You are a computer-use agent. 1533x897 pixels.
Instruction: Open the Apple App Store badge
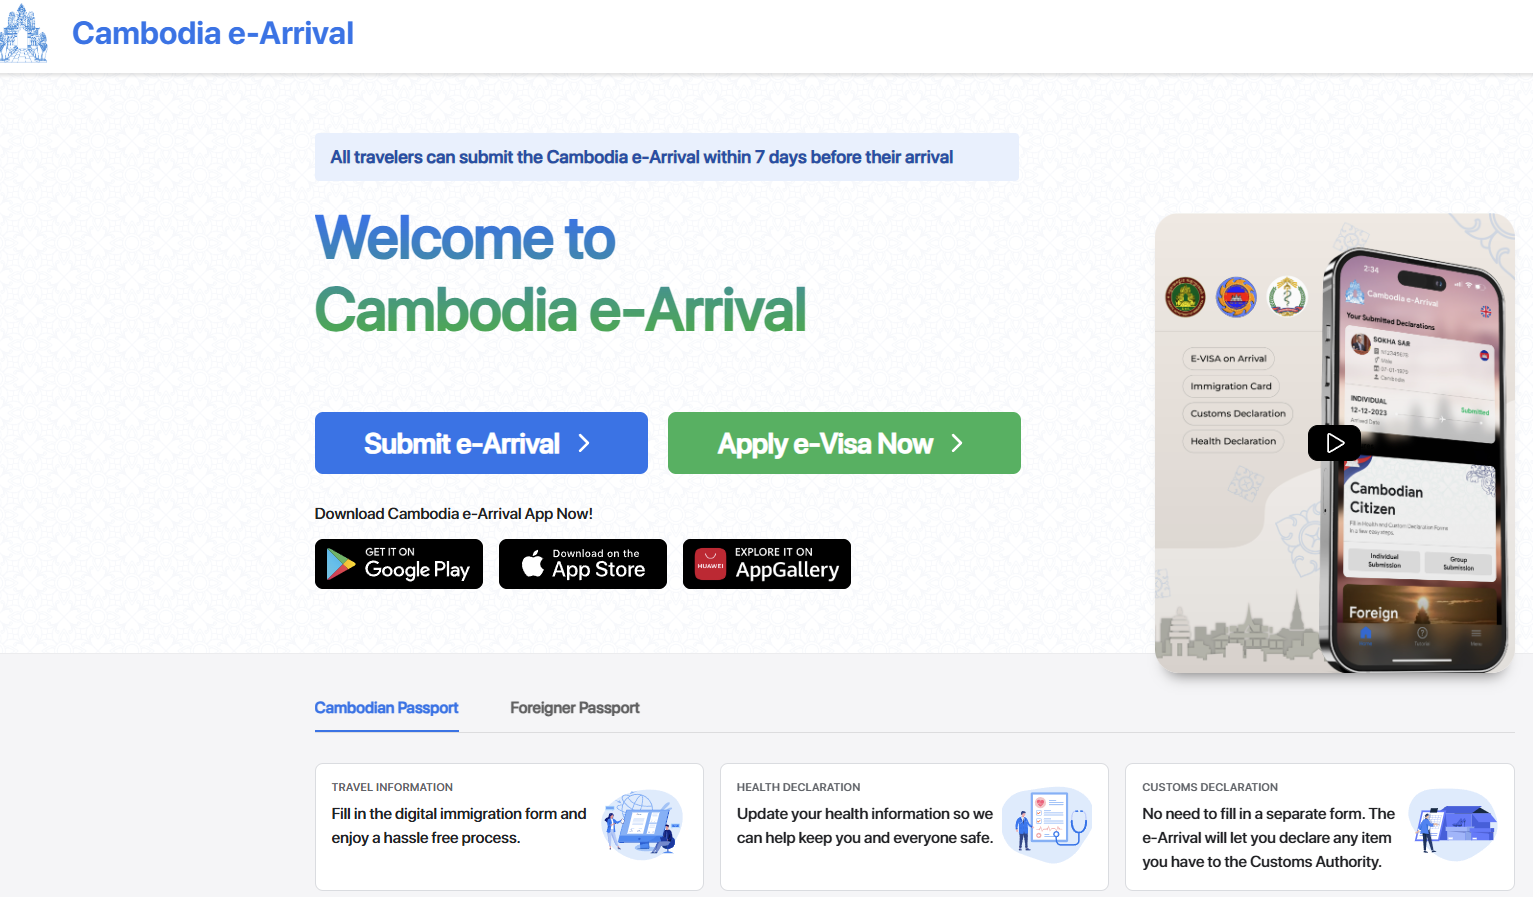[x=582, y=564]
